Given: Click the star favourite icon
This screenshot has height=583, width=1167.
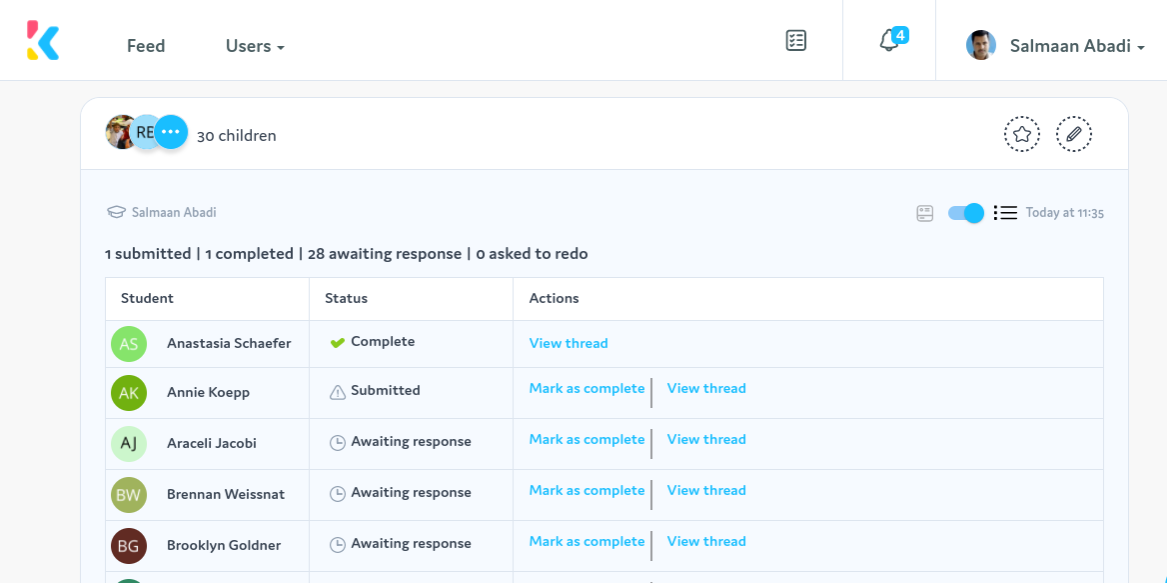Looking at the screenshot, I should pyautogui.click(x=1022, y=135).
